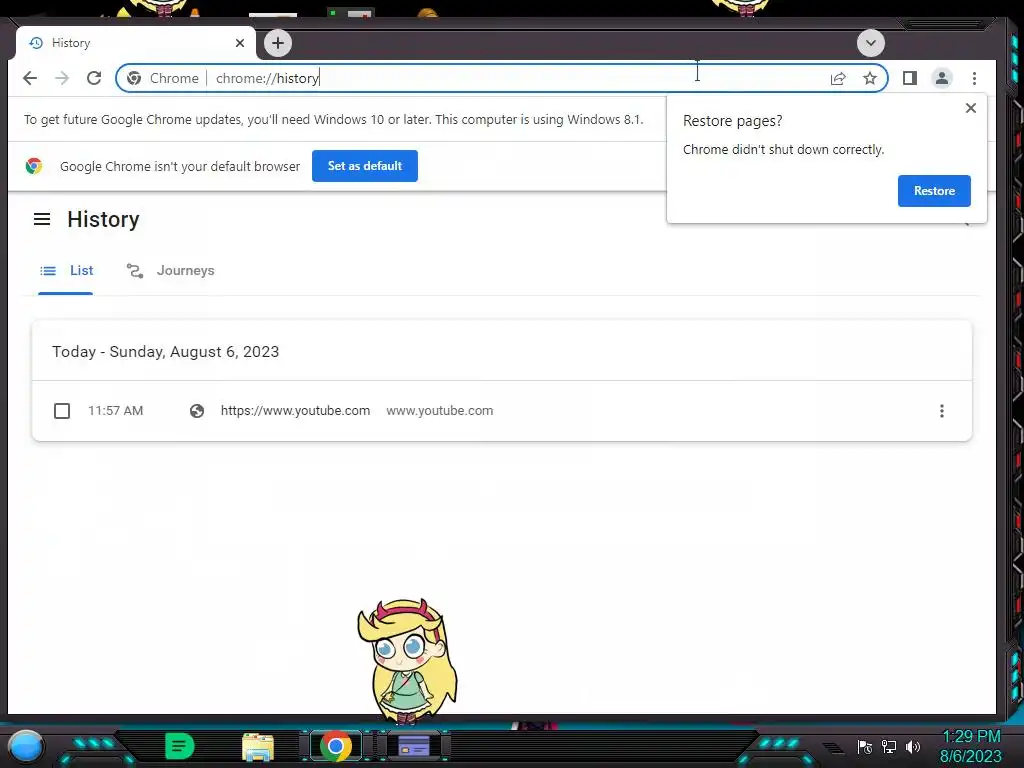Click the Today - Sunday, August 6, 2023 heading
The image size is (1024, 768).
[x=166, y=351]
